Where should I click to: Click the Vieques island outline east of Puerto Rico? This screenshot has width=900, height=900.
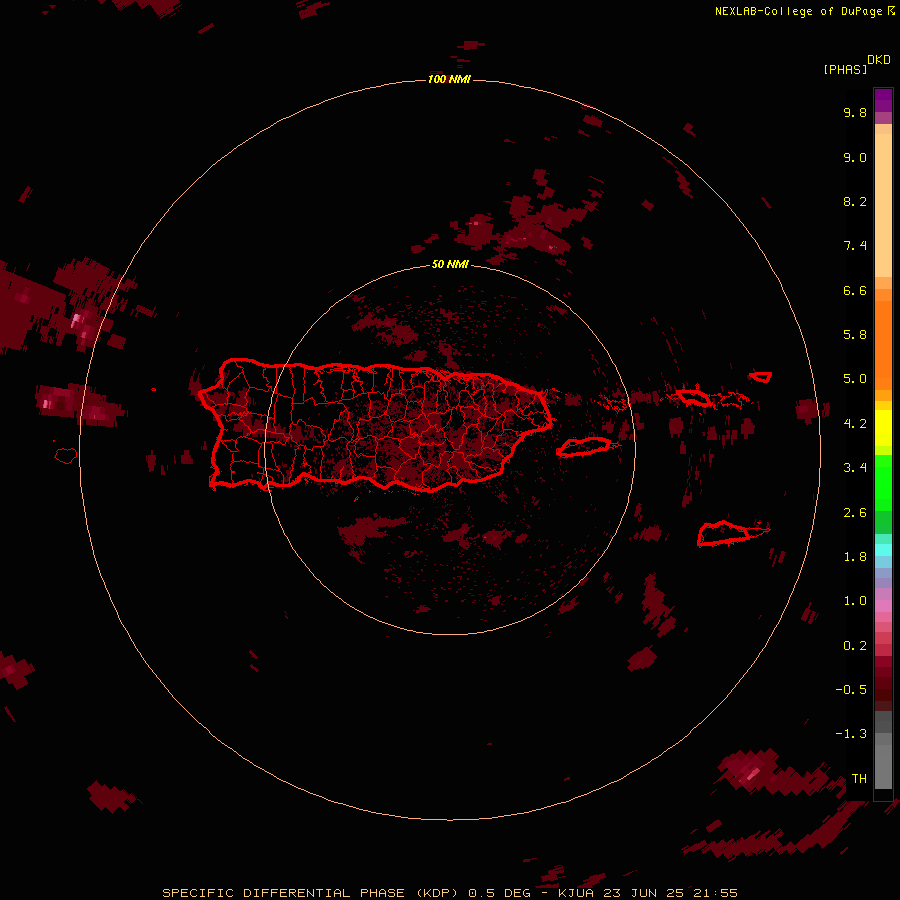coord(584,447)
